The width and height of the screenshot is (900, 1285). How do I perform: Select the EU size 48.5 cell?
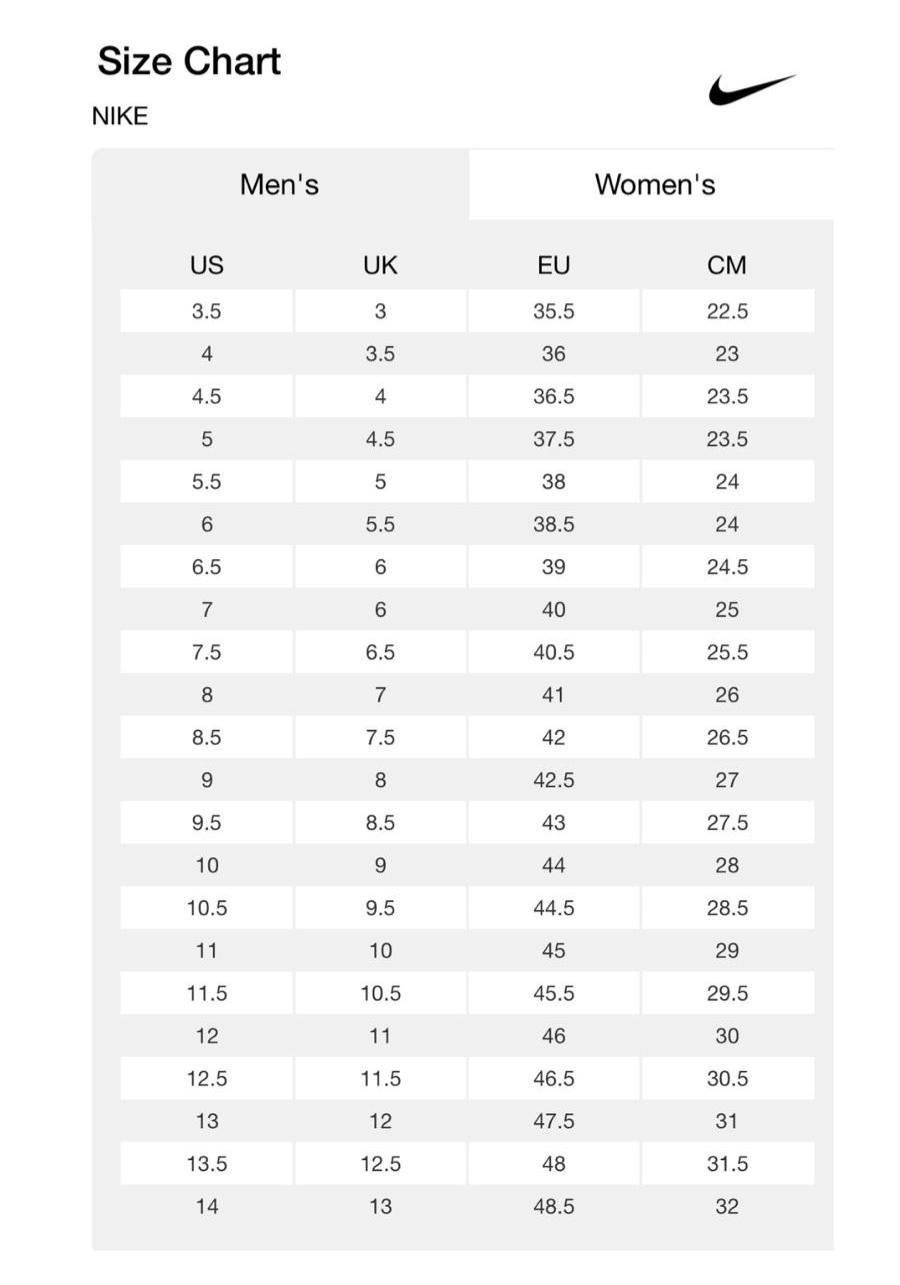[553, 1206]
